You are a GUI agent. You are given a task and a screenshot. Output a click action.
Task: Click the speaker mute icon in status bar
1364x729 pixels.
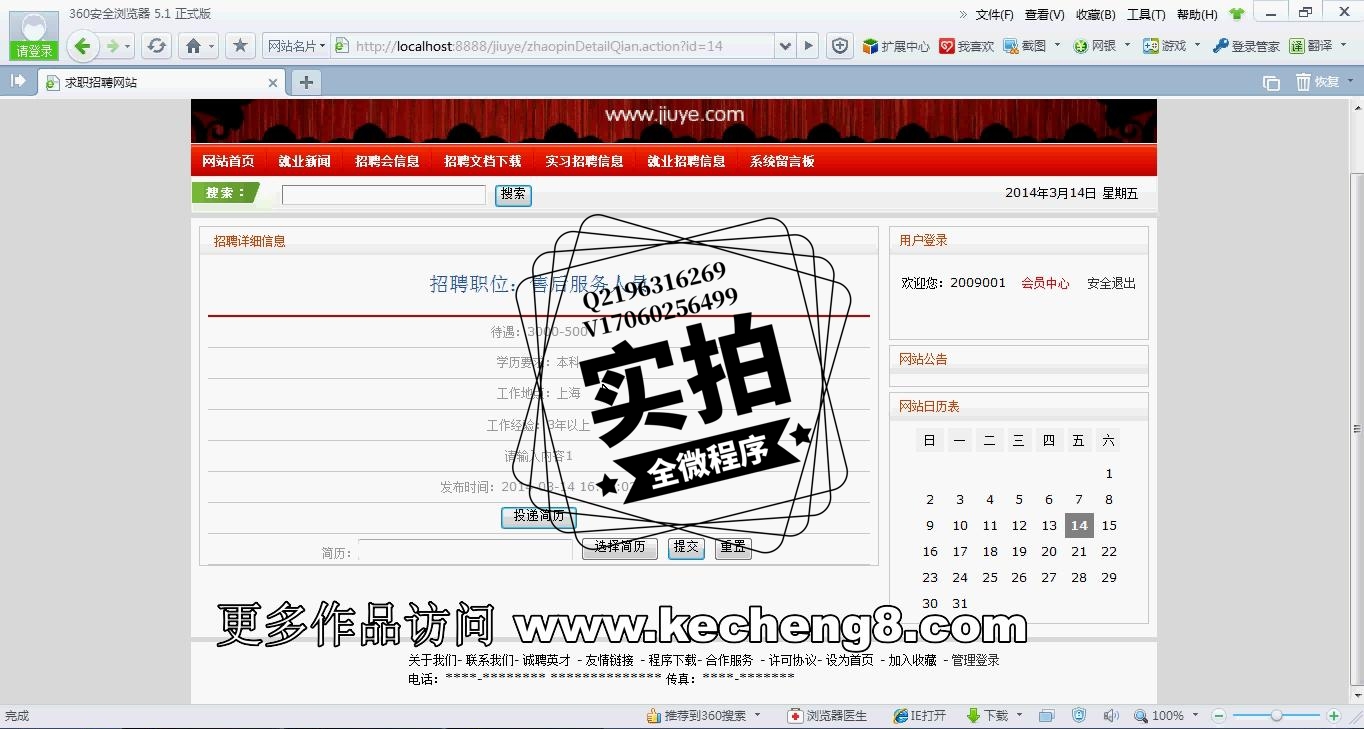pos(1111,716)
